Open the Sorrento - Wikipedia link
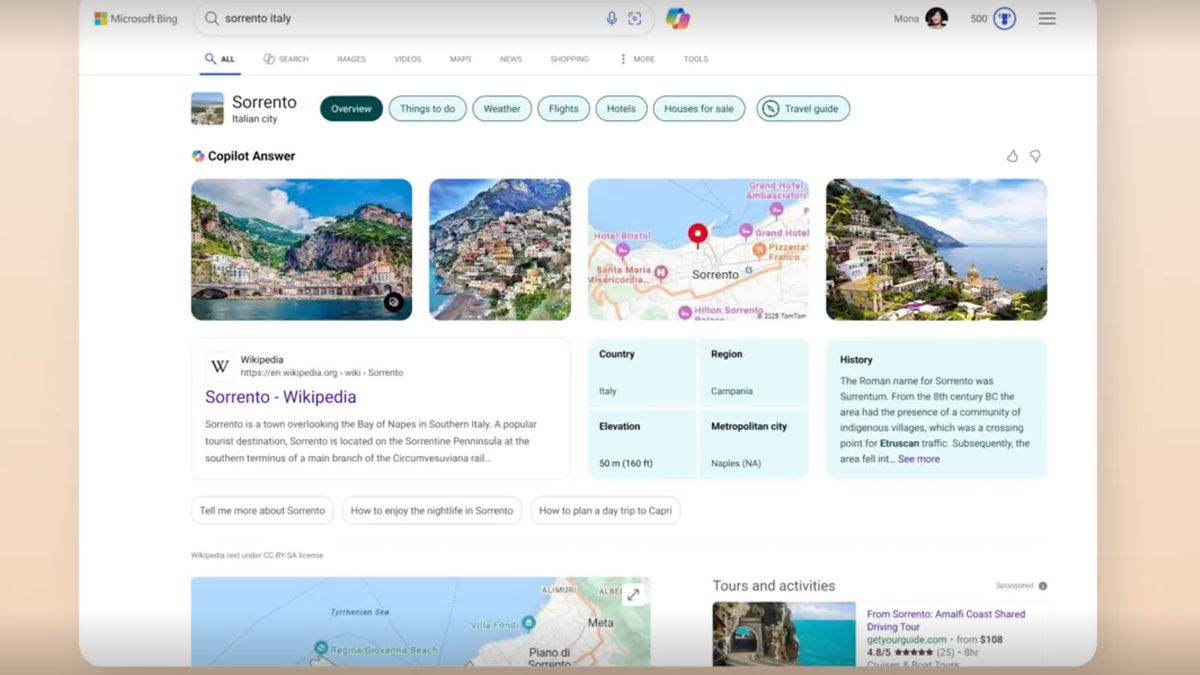The image size is (1200, 675). 280,397
